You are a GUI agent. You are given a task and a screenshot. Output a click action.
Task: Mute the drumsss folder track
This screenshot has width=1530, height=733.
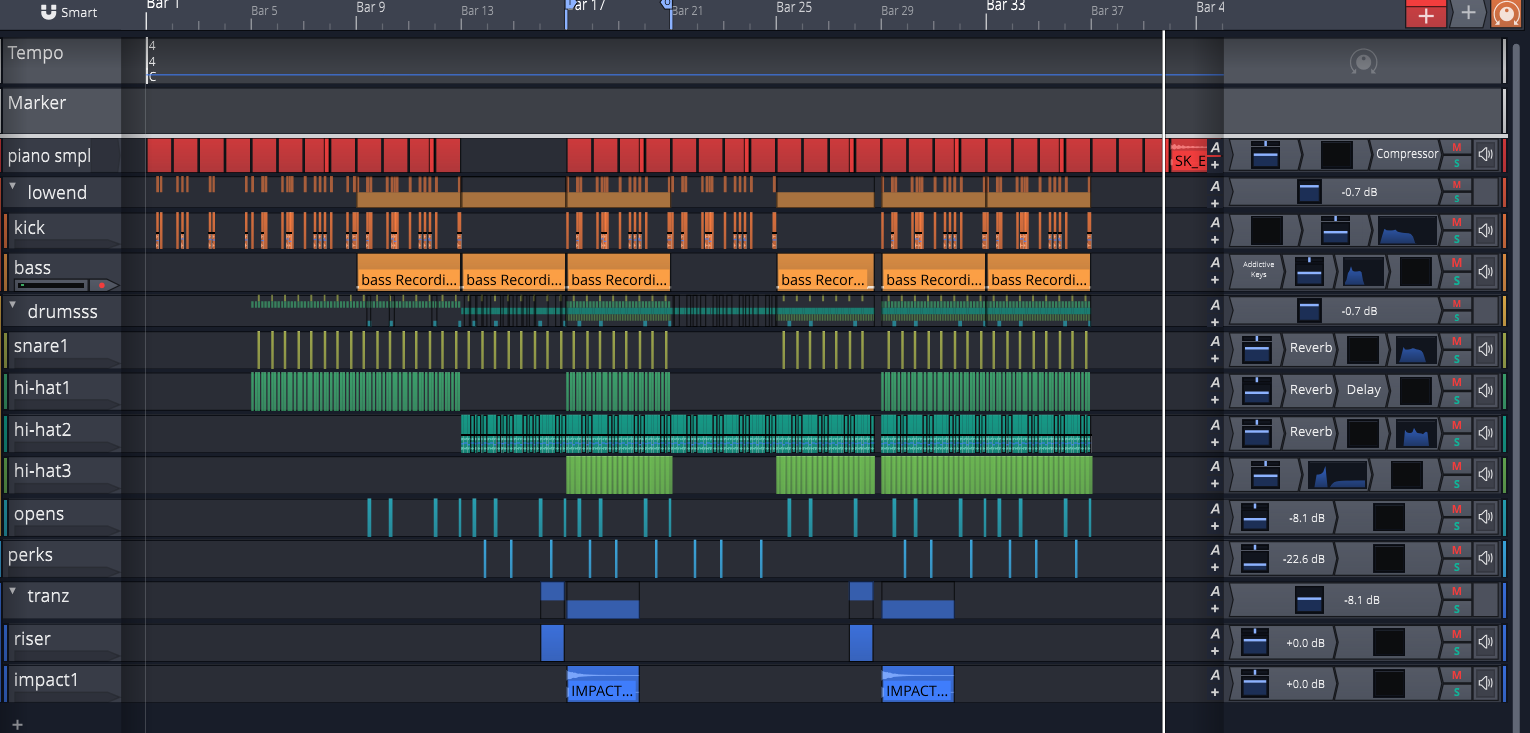click(1456, 304)
